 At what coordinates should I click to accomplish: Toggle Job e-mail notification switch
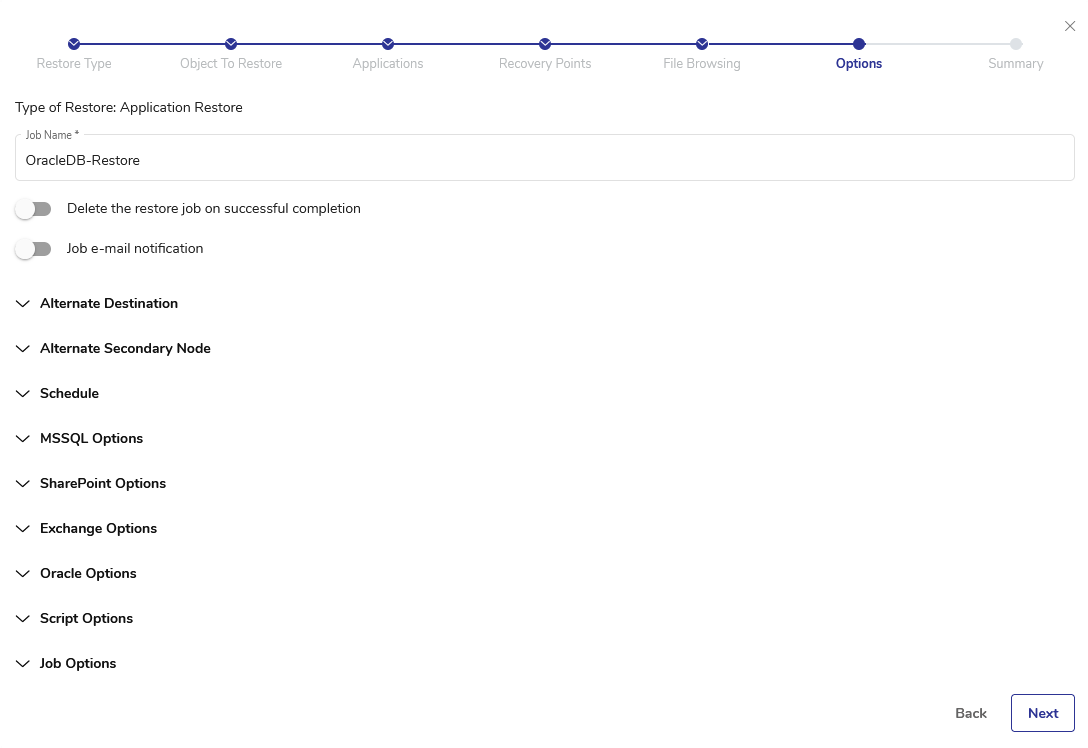[33, 249]
